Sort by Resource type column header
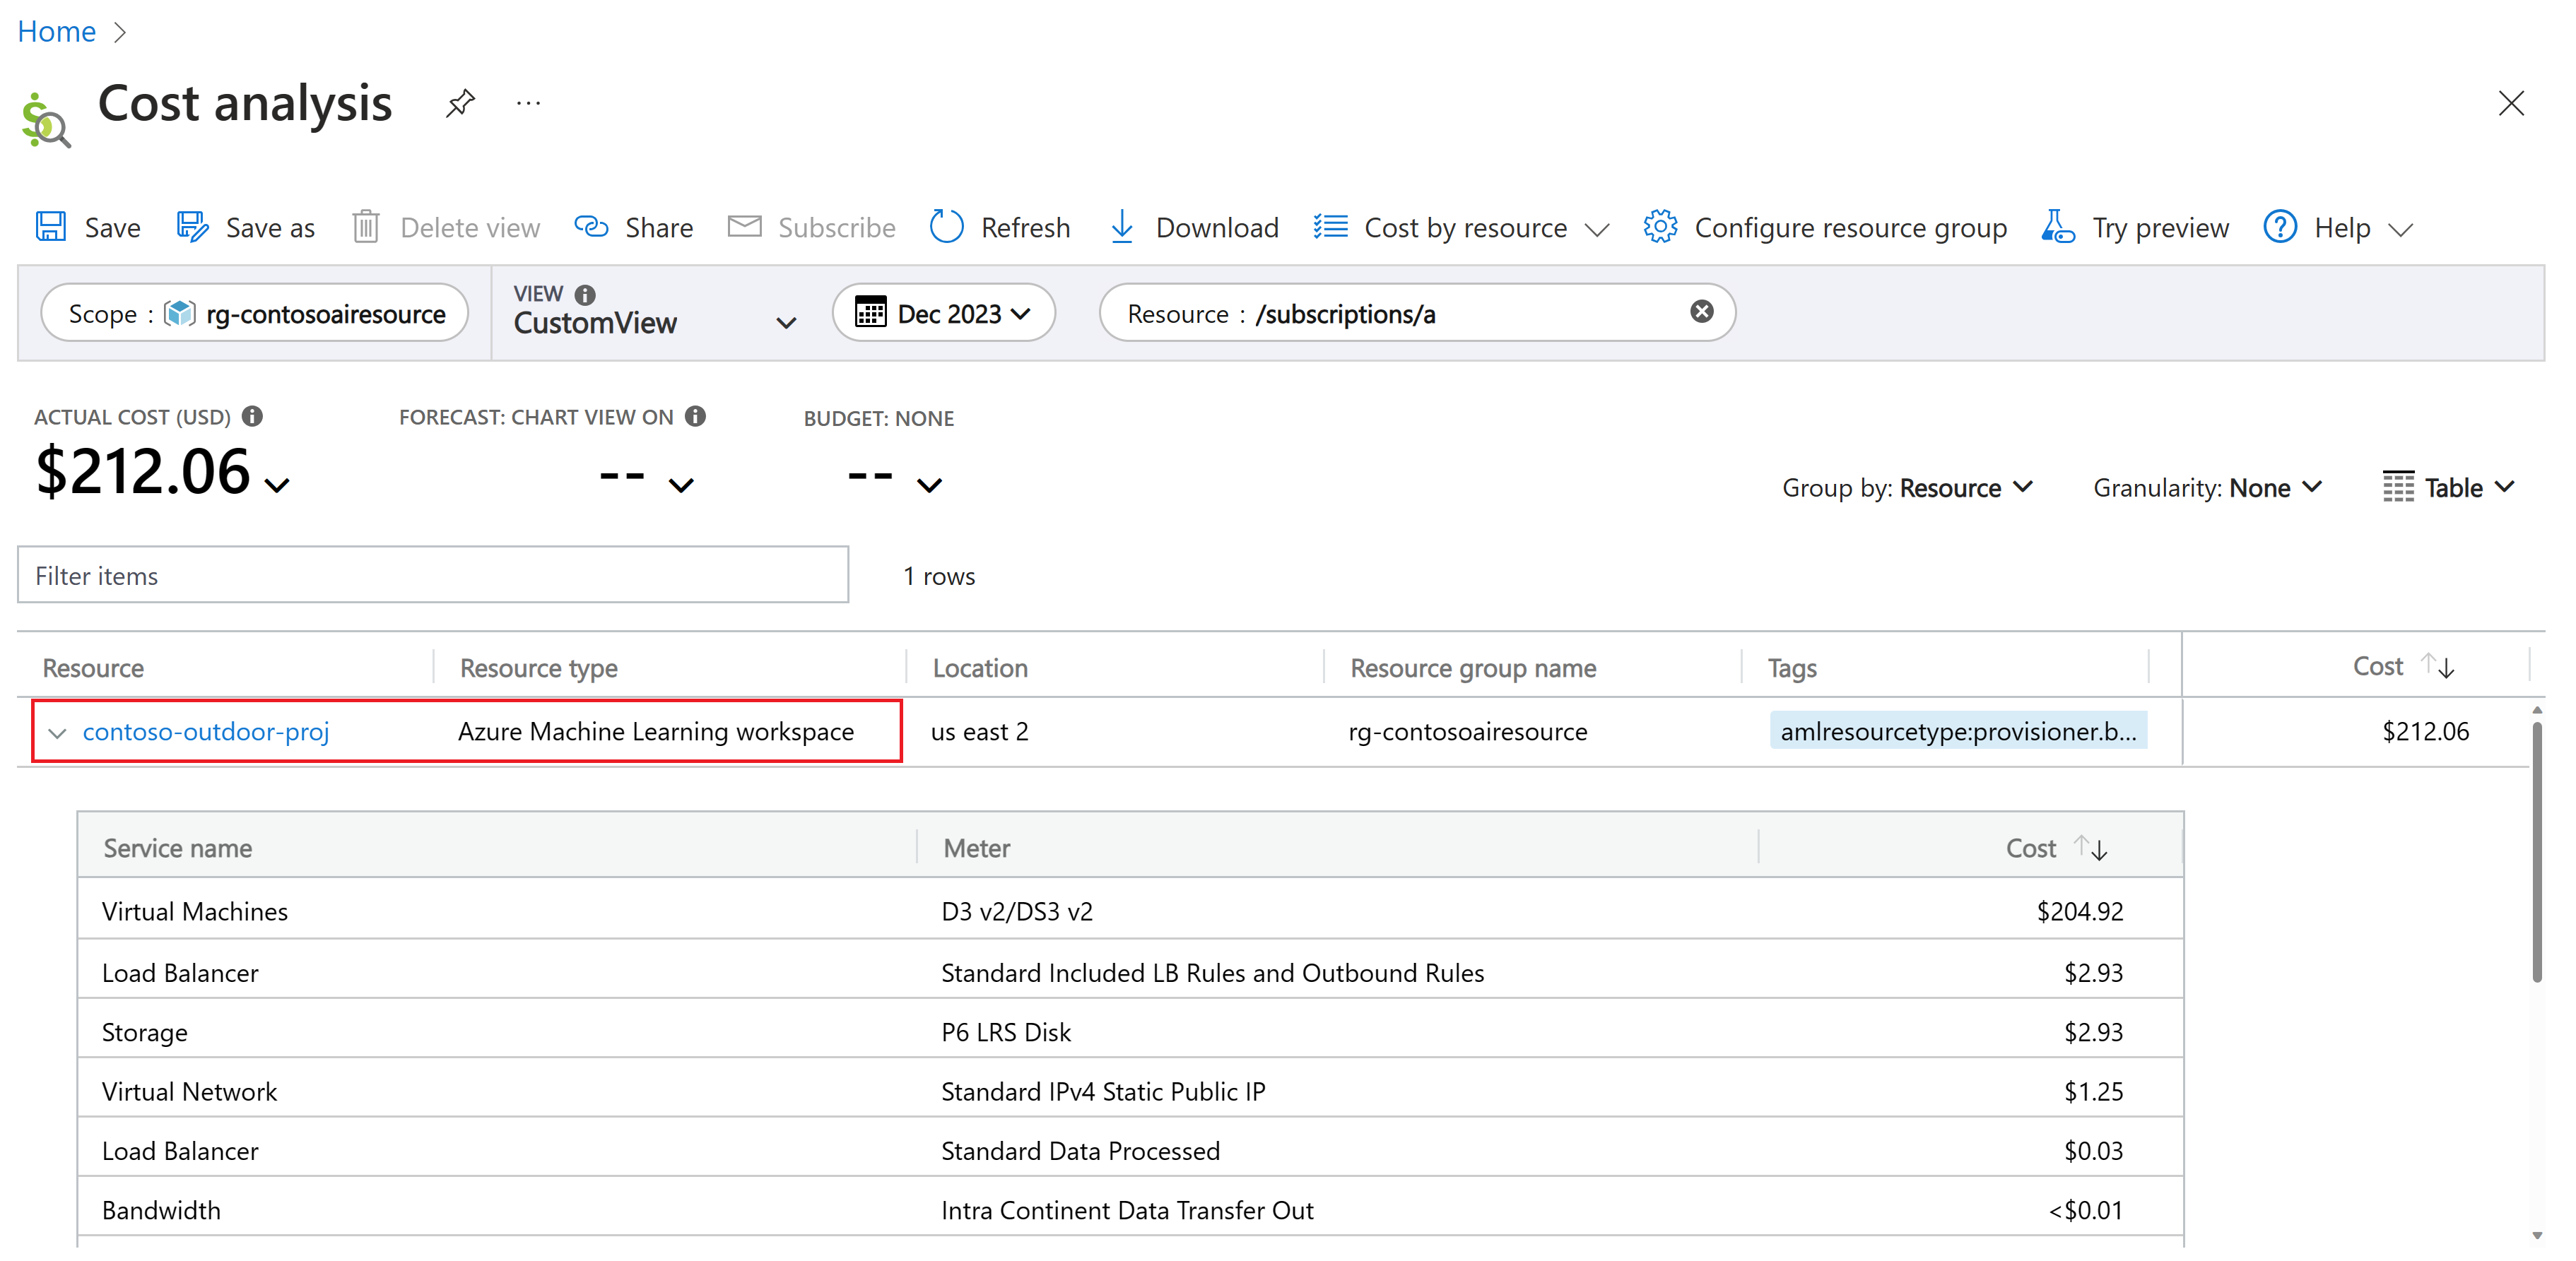The image size is (2576, 1261). pyautogui.click(x=538, y=667)
